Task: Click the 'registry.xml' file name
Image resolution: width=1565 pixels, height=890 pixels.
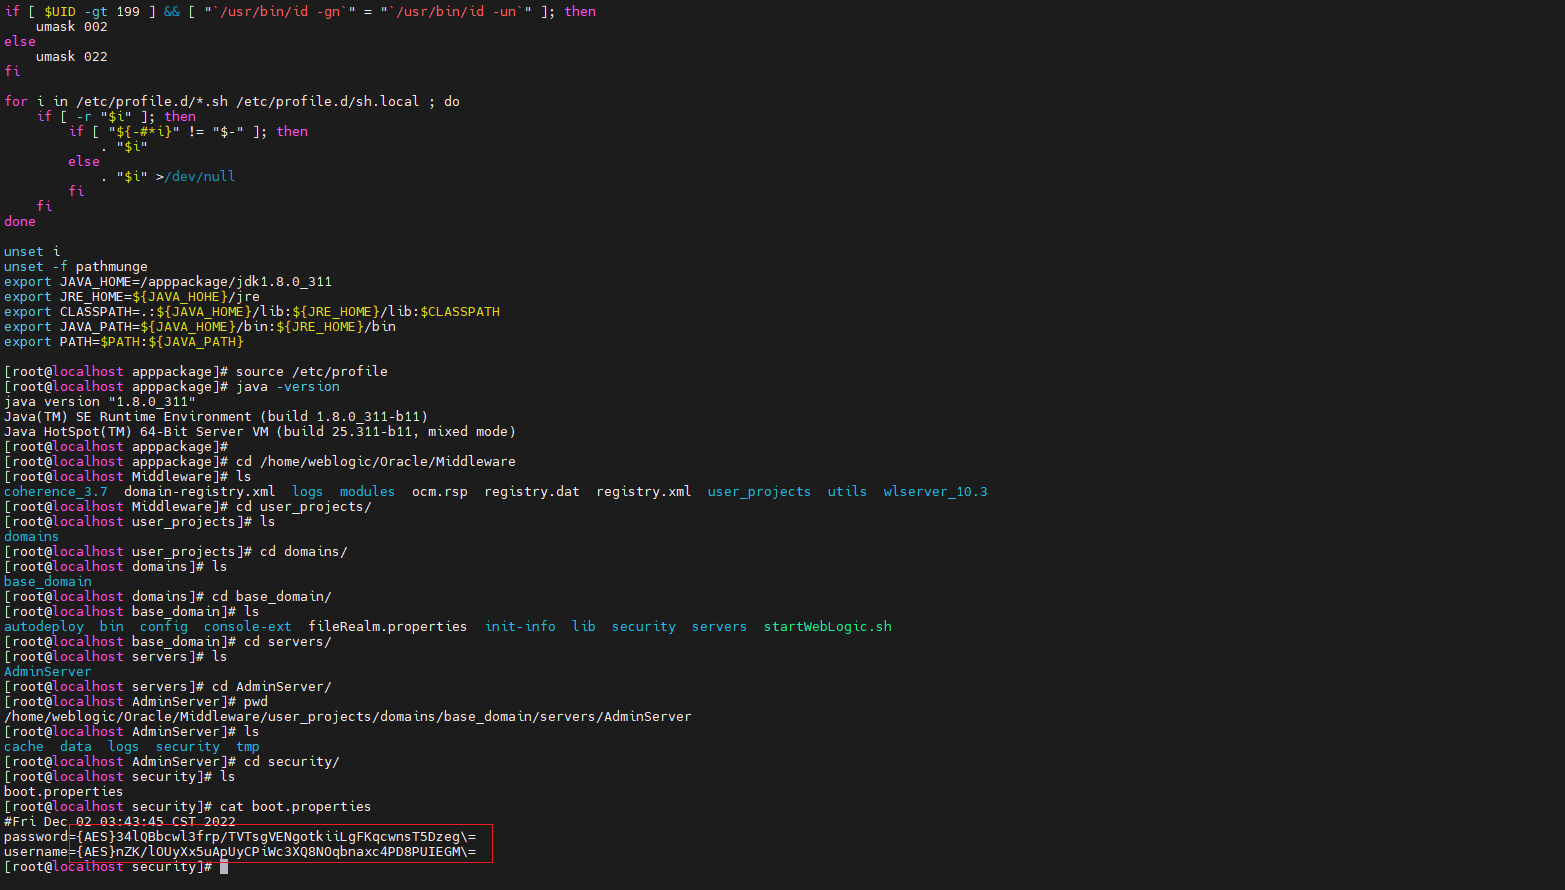Action: 644,492
